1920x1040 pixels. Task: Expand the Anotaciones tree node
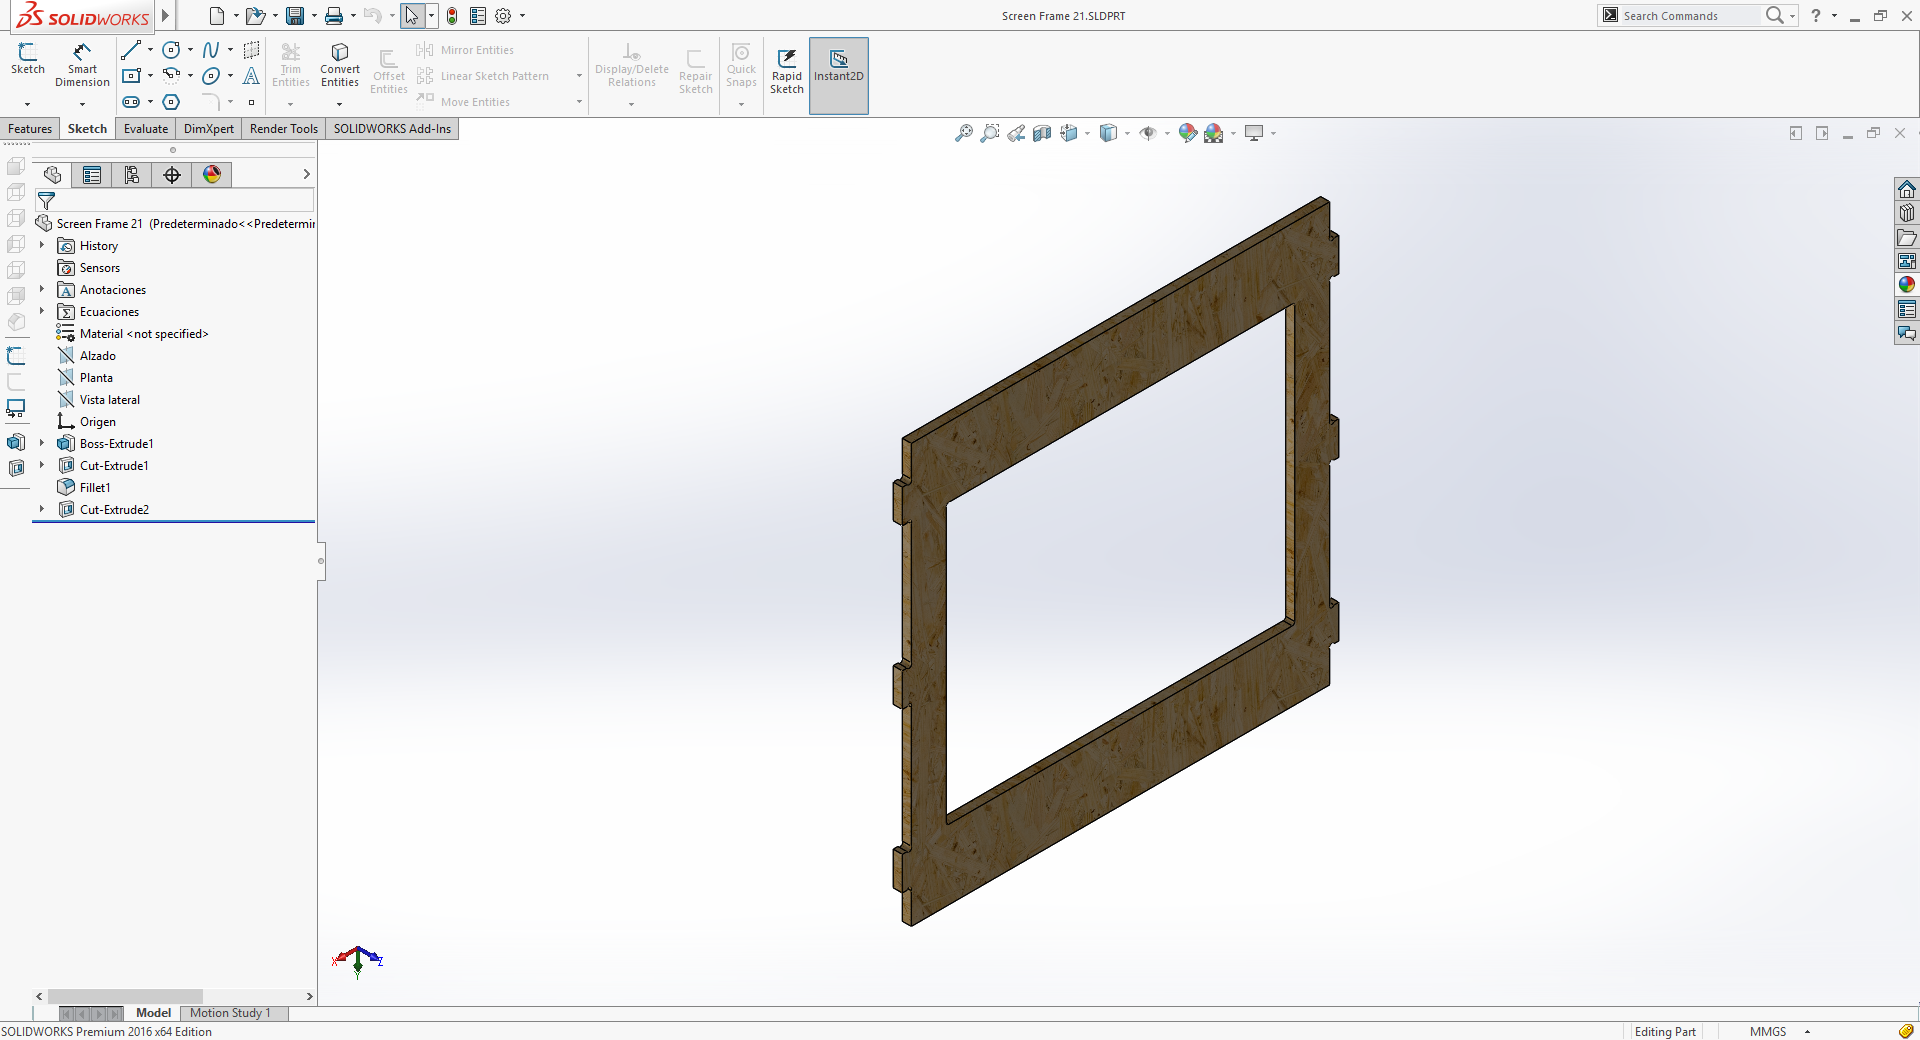(x=42, y=289)
